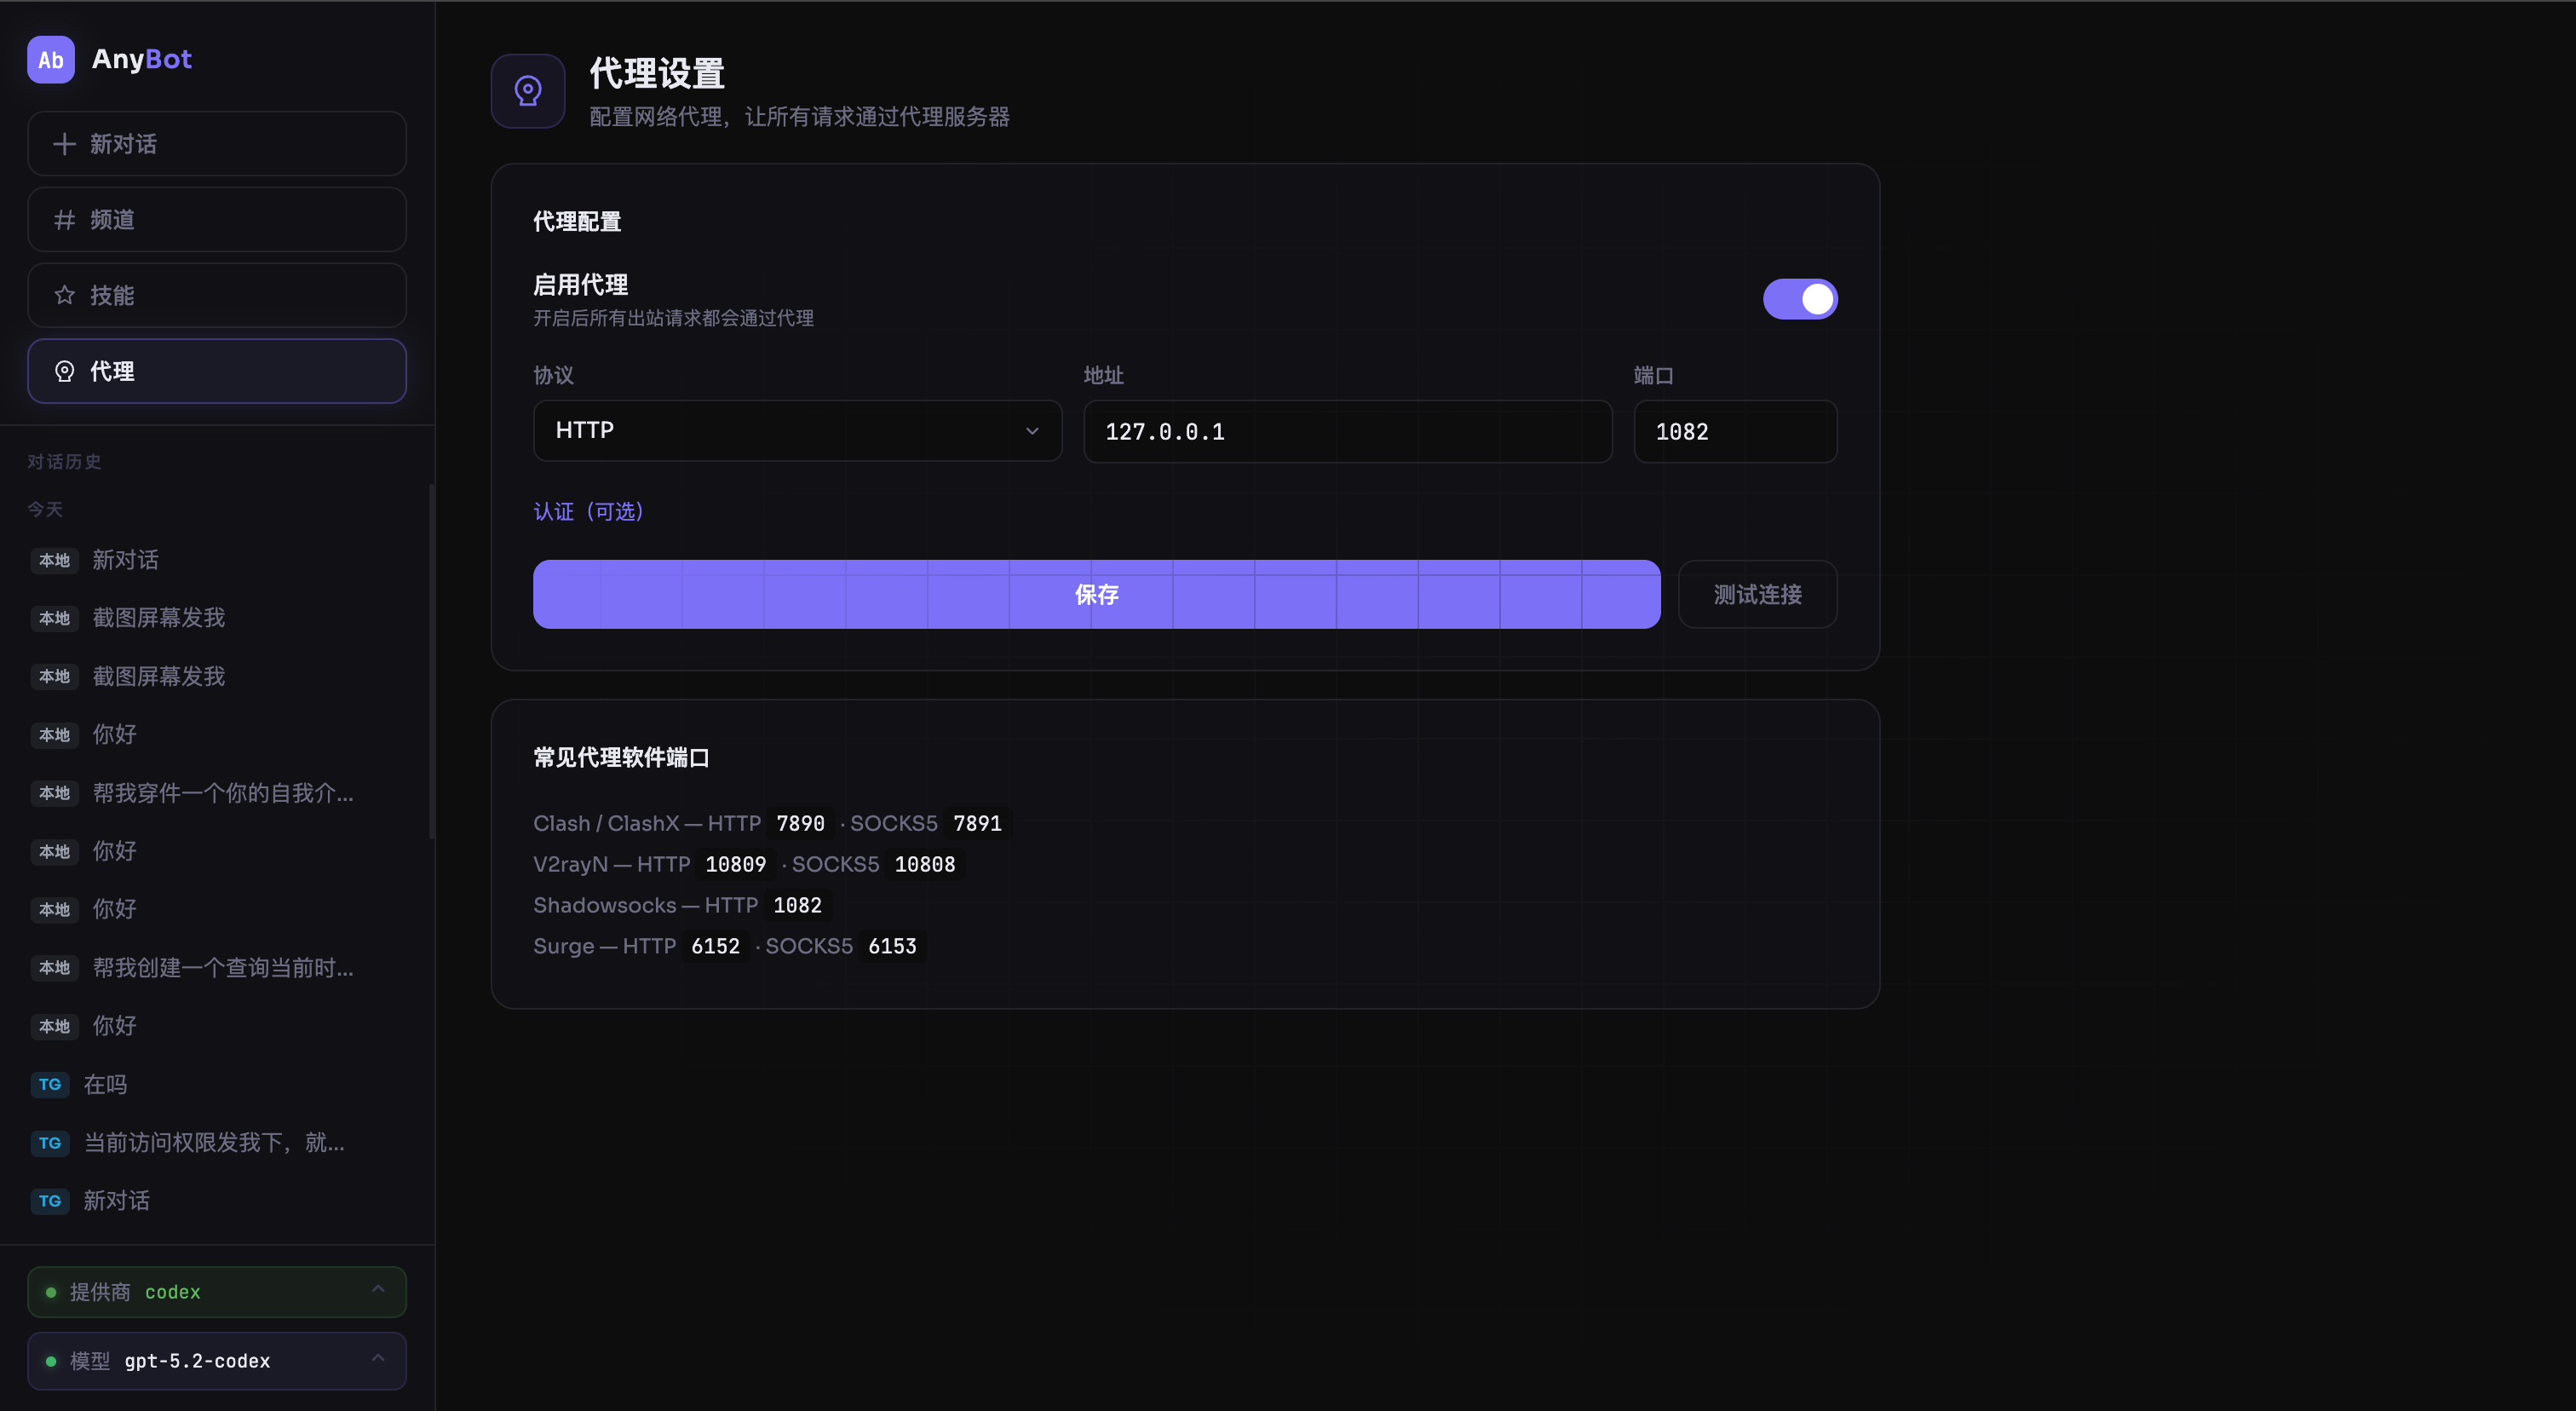Click the 保存 button

[1097, 595]
